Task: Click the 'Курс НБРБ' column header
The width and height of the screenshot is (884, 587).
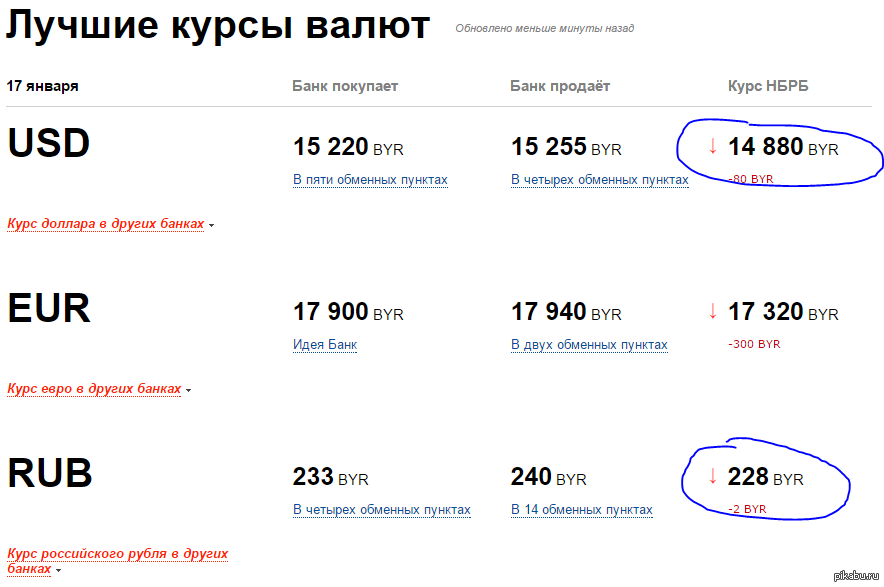Action: (x=767, y=86)
